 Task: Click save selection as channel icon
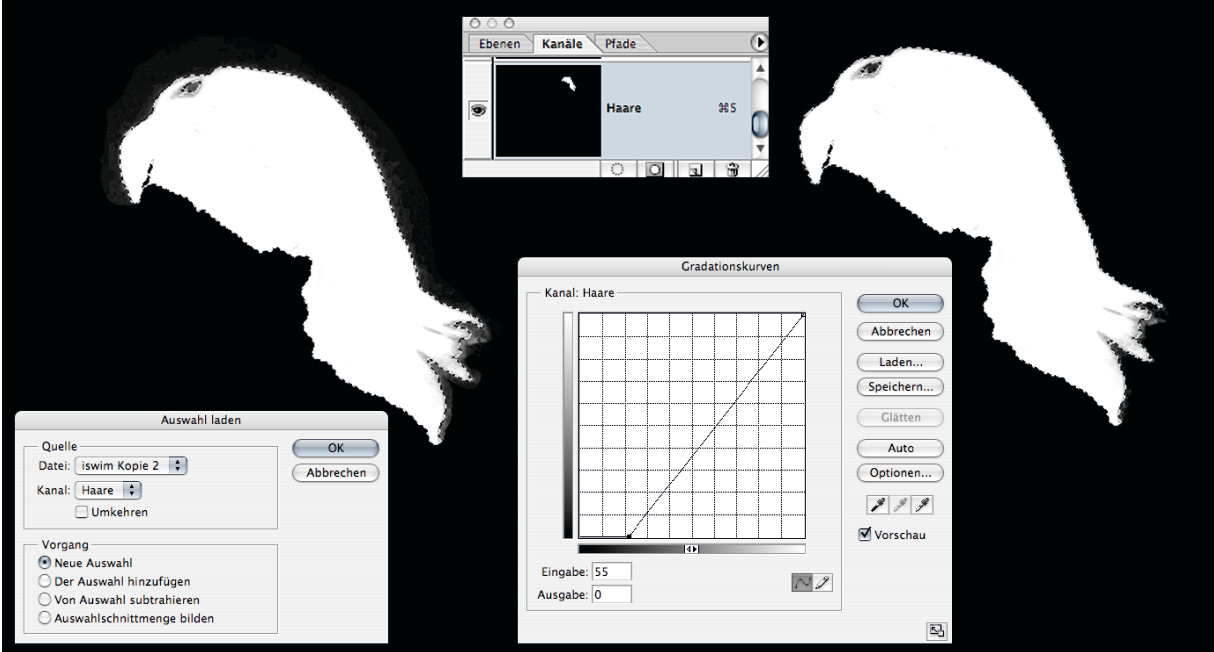point(654,169)
